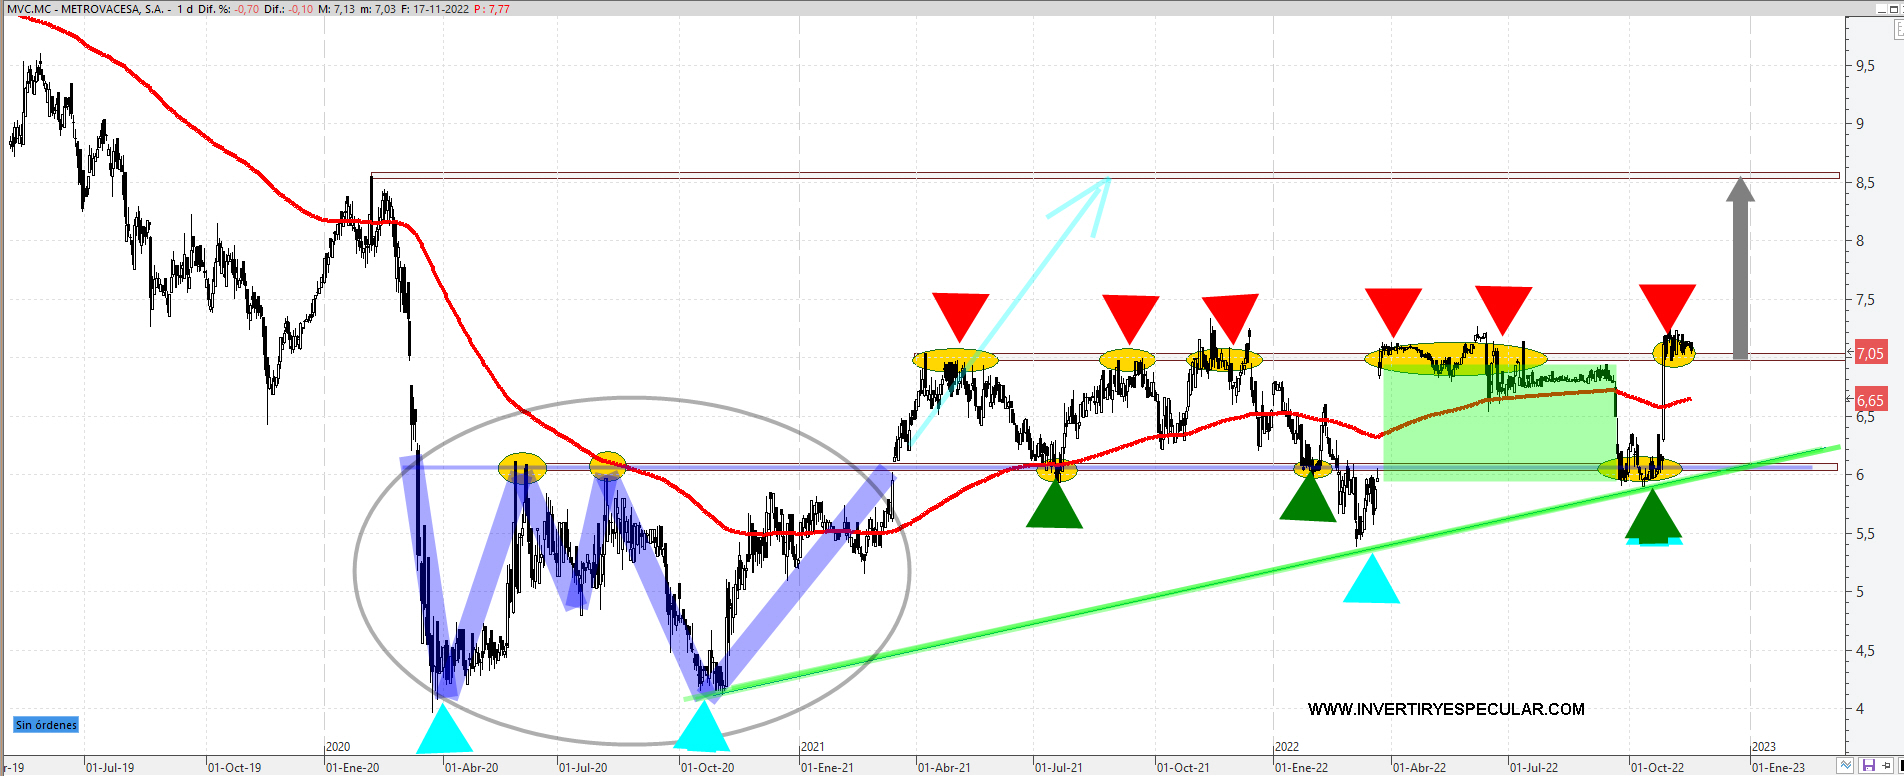
Task: Click the red 7,05 price tag
Action: 1870,353
